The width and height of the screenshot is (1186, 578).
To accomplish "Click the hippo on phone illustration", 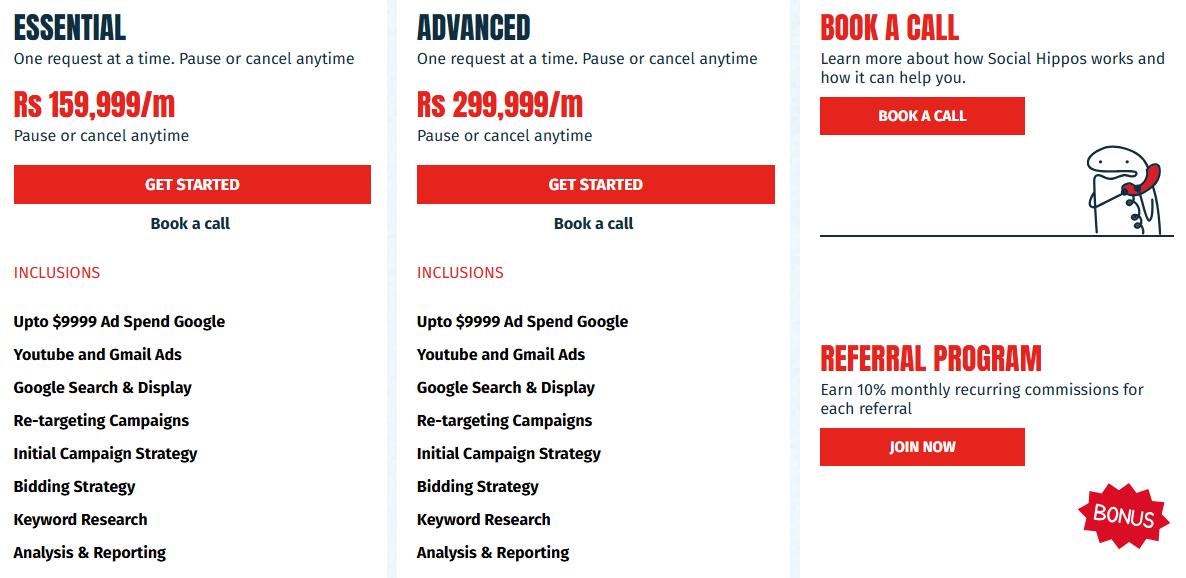I will 1123,189.
